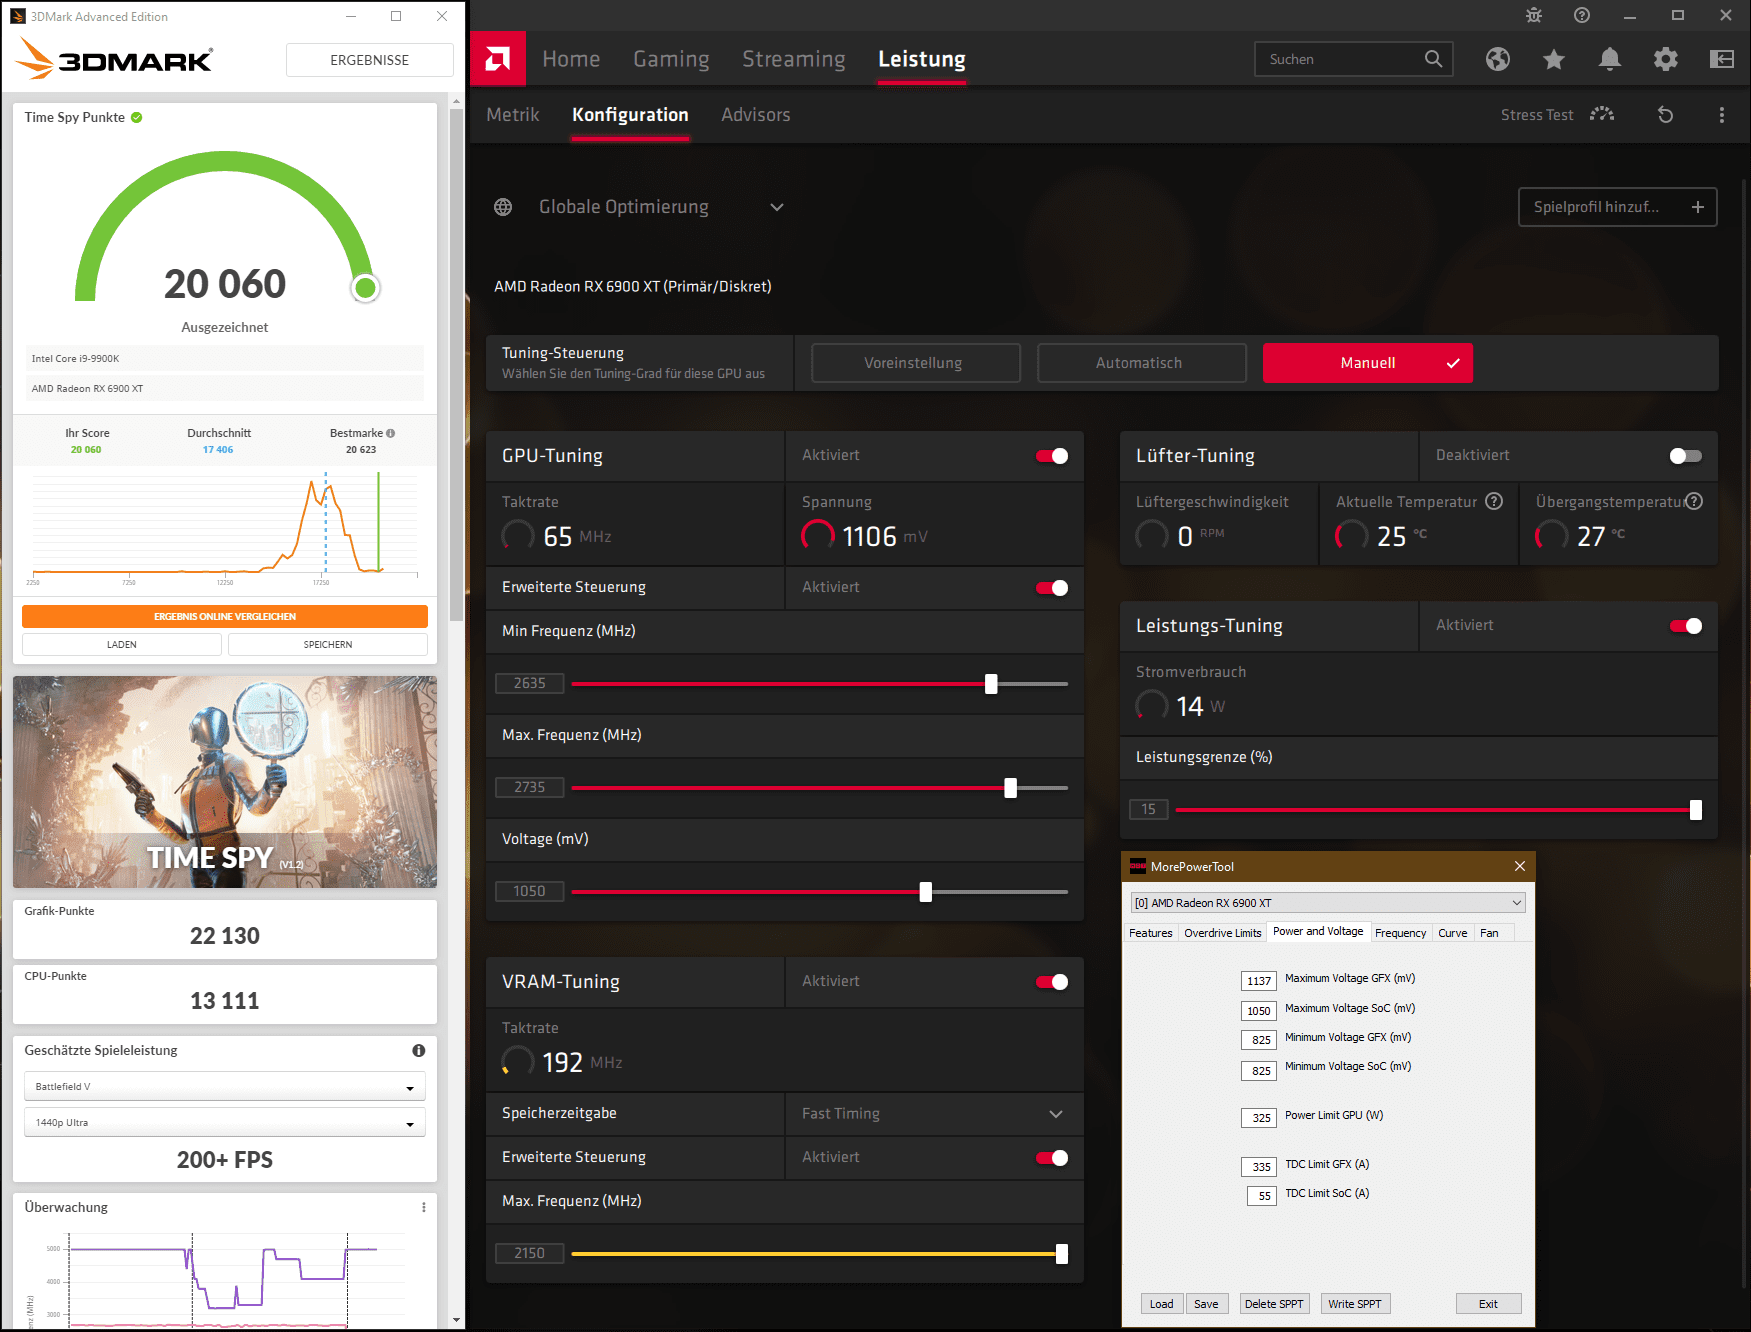Toggle GPU Erweiterte Steuerung switch
The width and height of the screenshot is (1751, 1332).
point(1052,588)
